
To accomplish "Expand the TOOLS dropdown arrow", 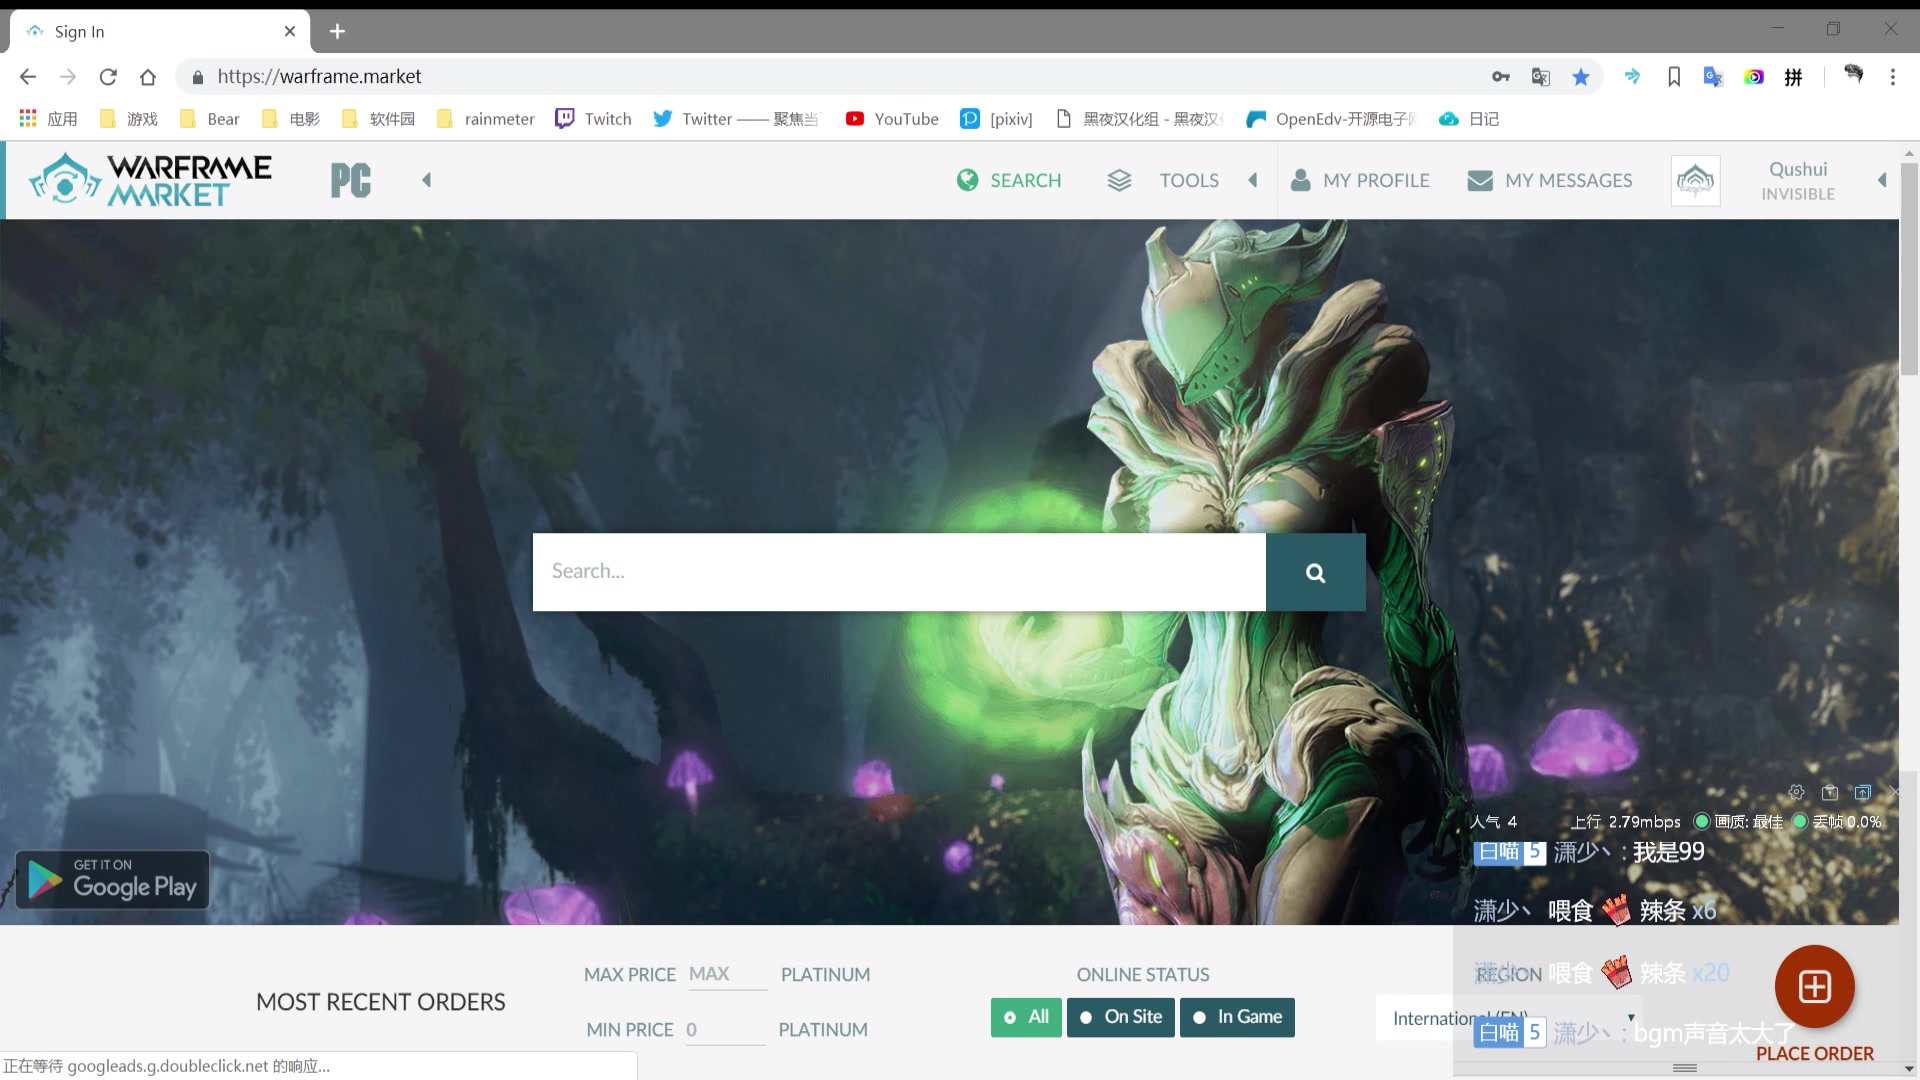I will [1253, 180].
